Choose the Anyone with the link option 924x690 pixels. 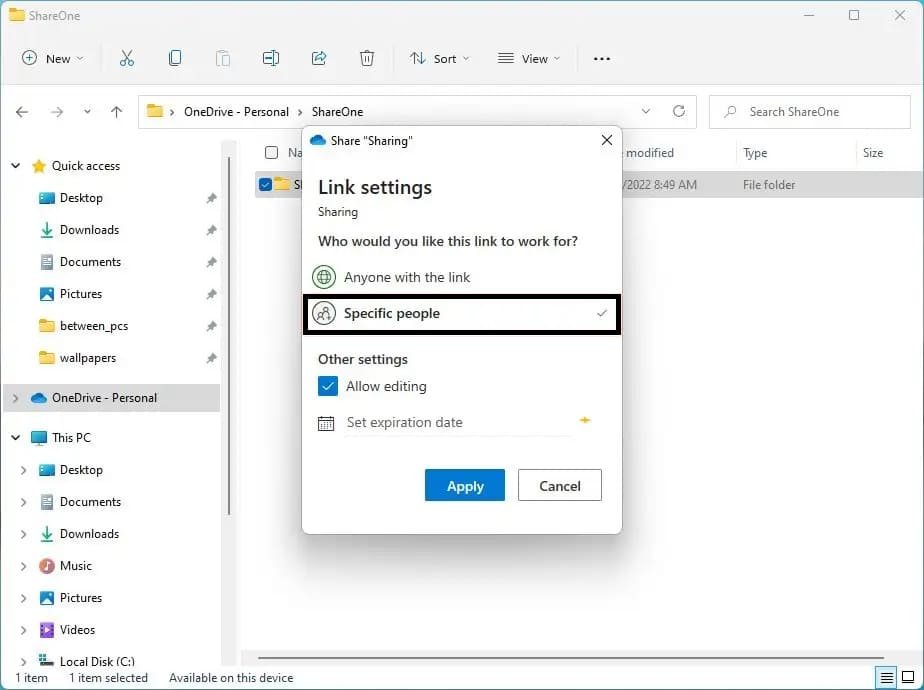click(x=406, y=277)
